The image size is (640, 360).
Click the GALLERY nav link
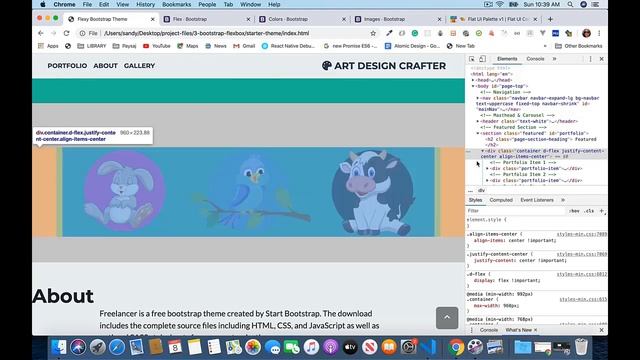(x=139, y=66)
